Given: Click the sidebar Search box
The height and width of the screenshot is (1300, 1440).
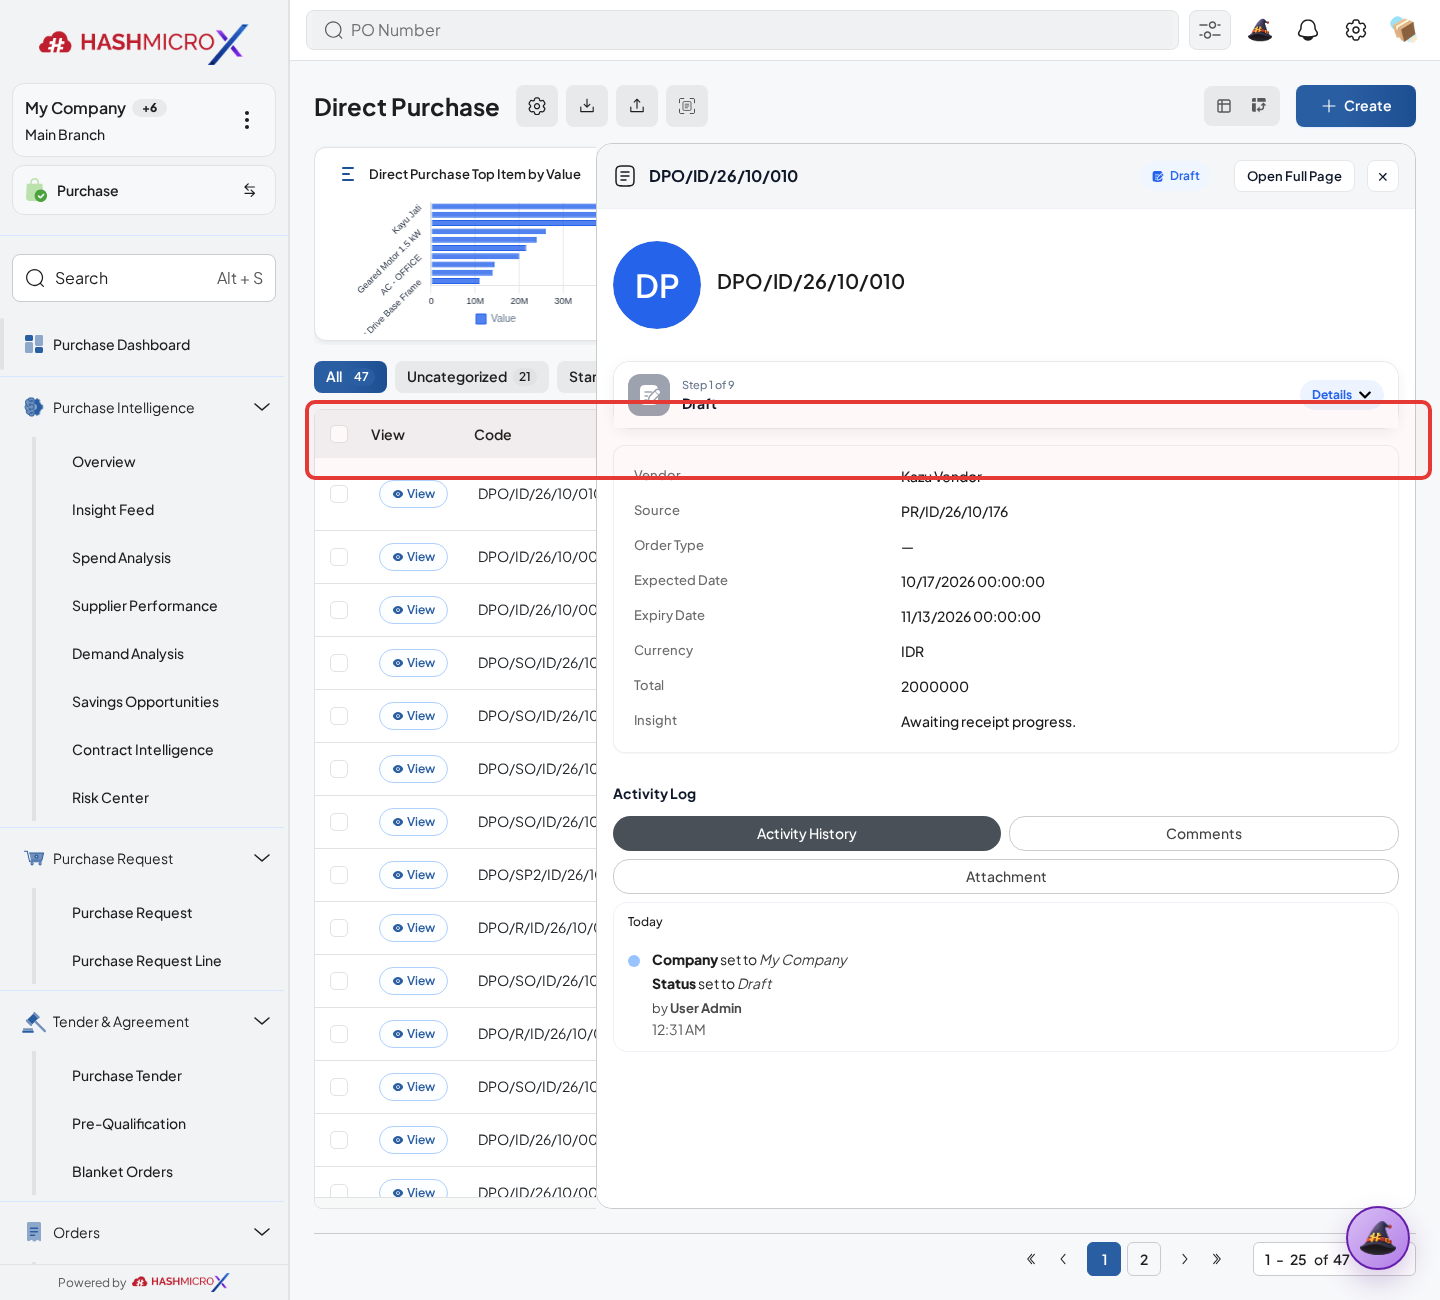Looking at the screenshot, I should click(144, 278).
